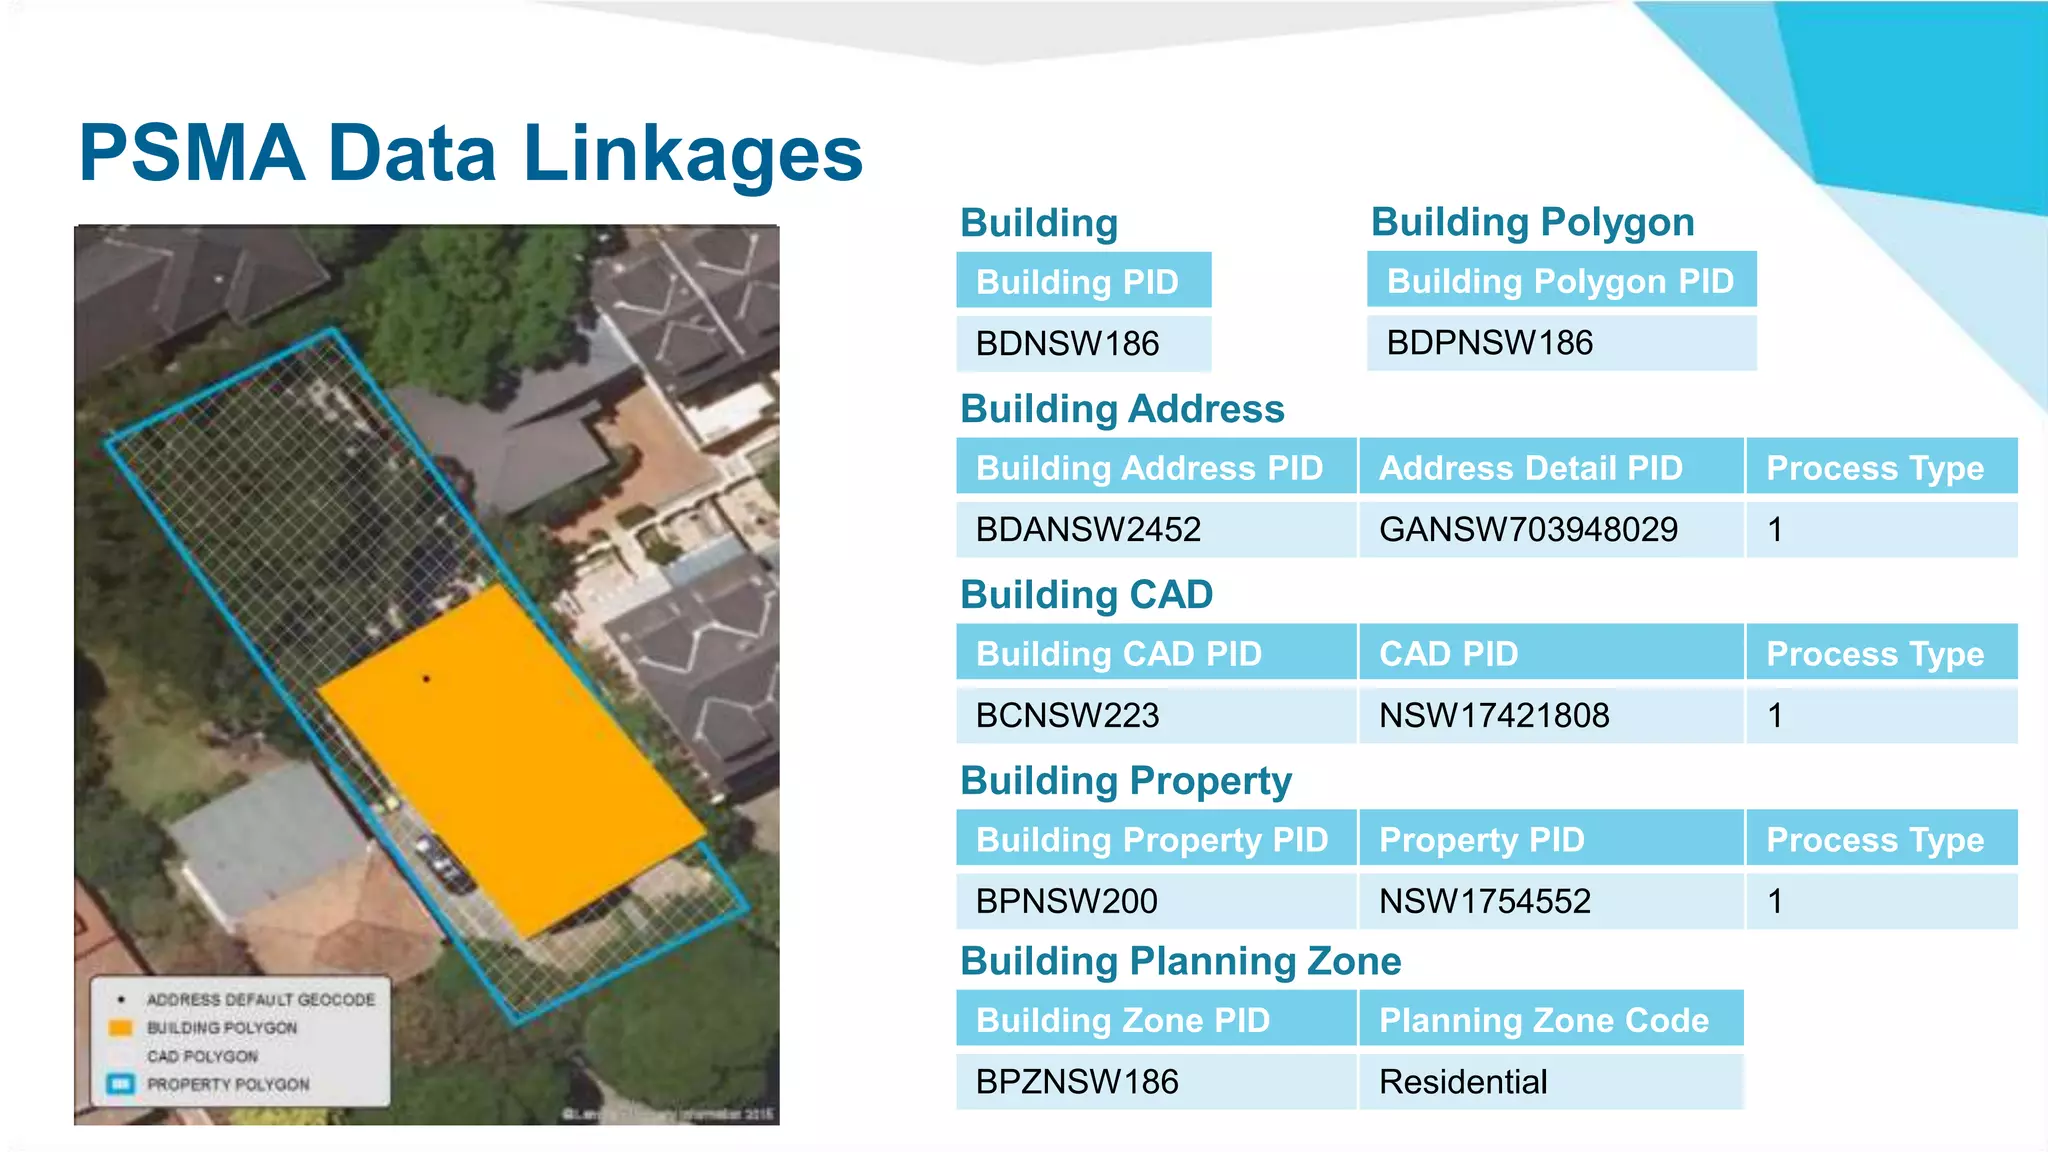Select the Building Polygon section heading
This screenshot has height=1152, width=2048.
click(1532, 222)
